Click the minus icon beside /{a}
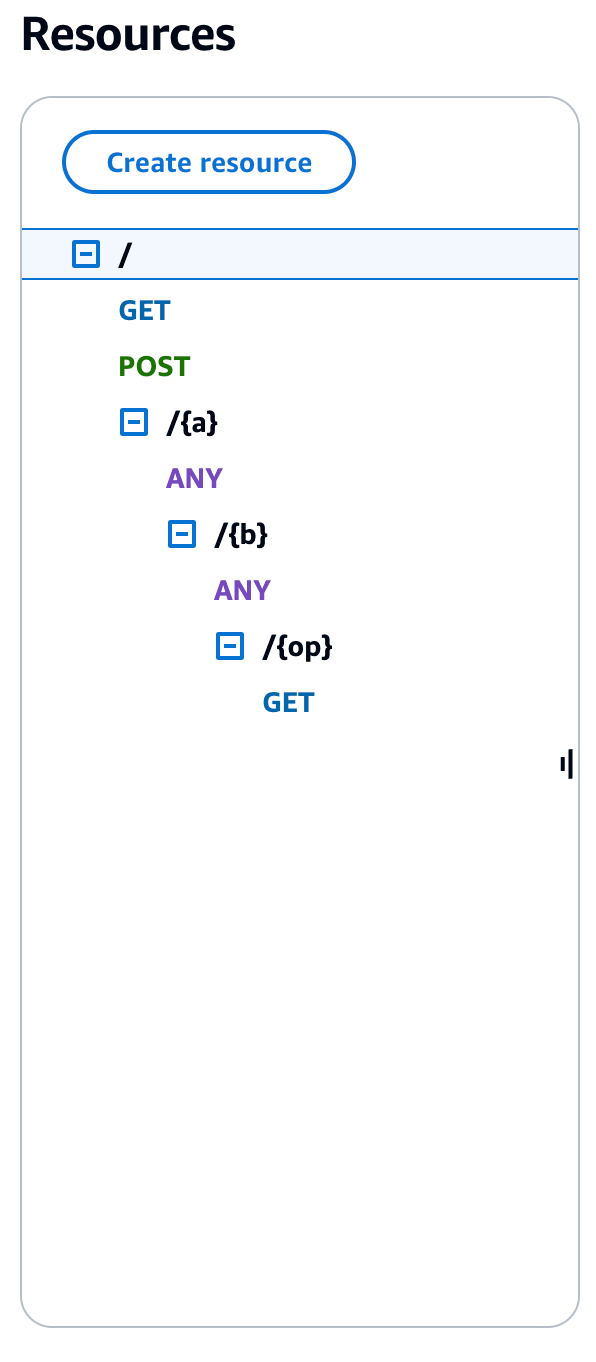The width and height of the screenshot is (596, 1362). click(x=134, y=422)
